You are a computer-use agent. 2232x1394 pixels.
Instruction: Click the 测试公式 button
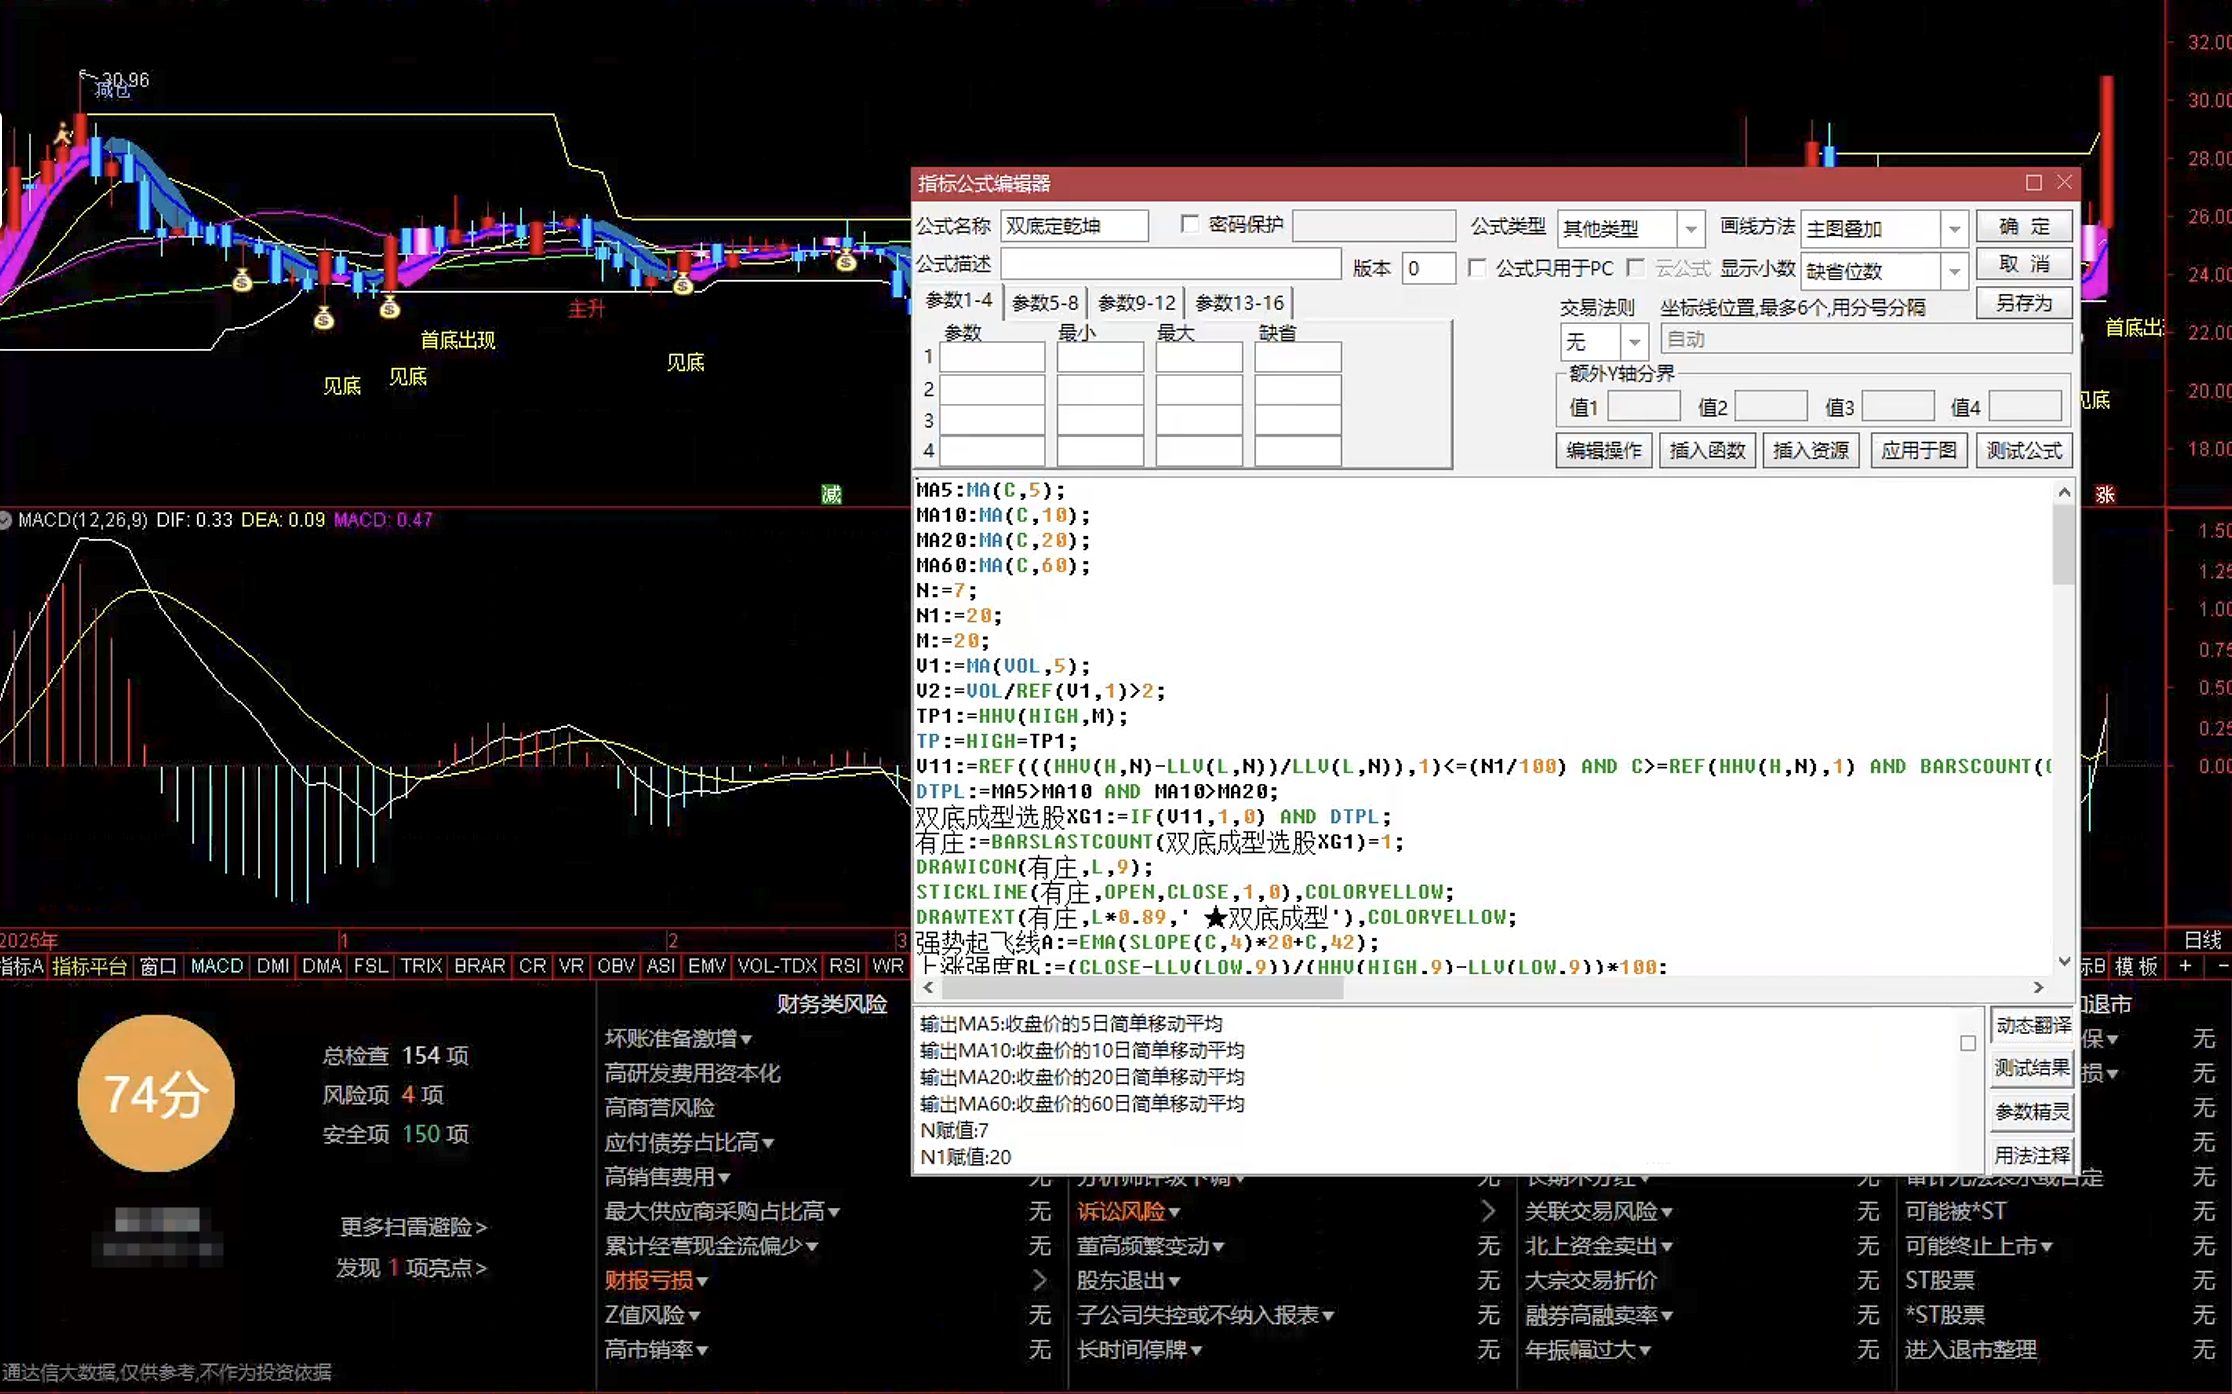point(2023,451)
